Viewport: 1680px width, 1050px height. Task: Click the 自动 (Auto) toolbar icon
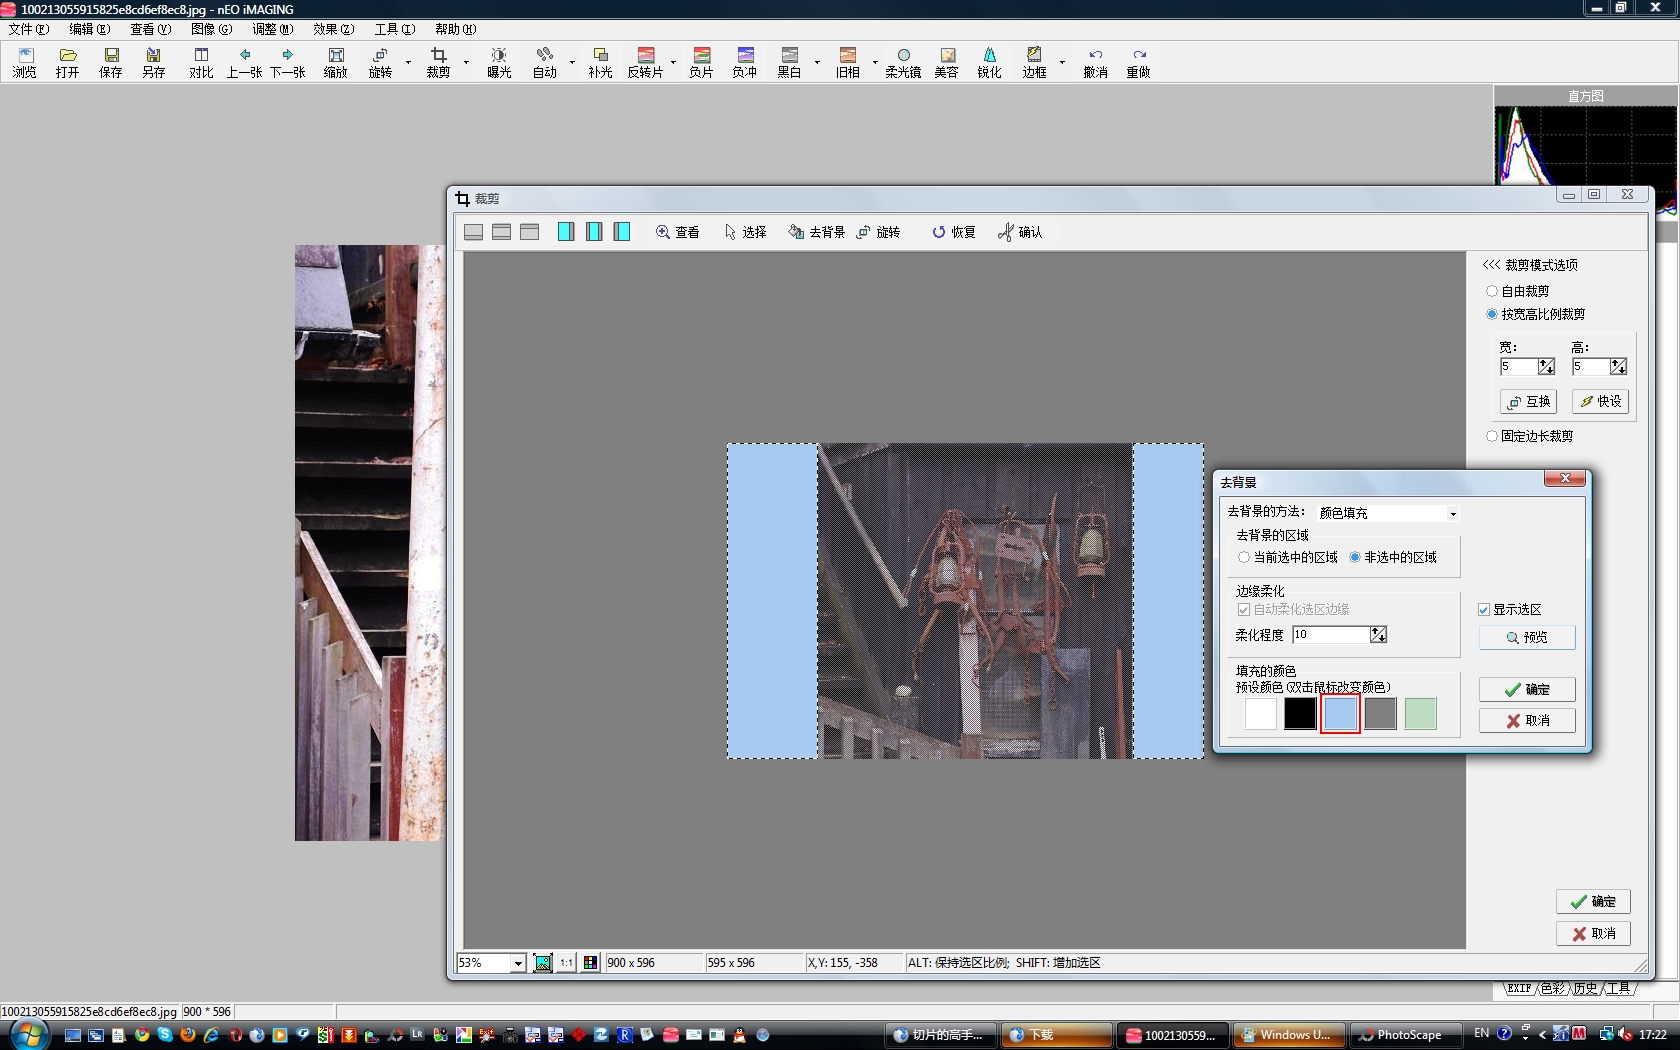[544, 62]
